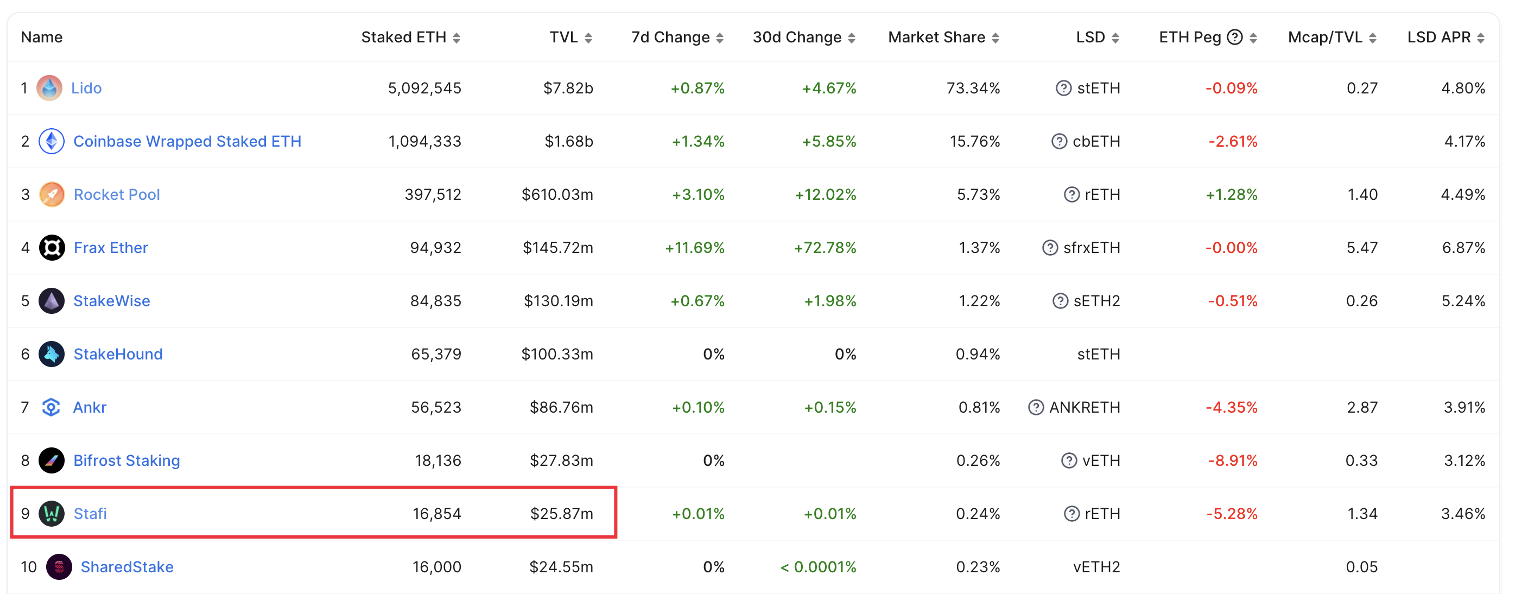Click the StakeWise logo icon

52,301
